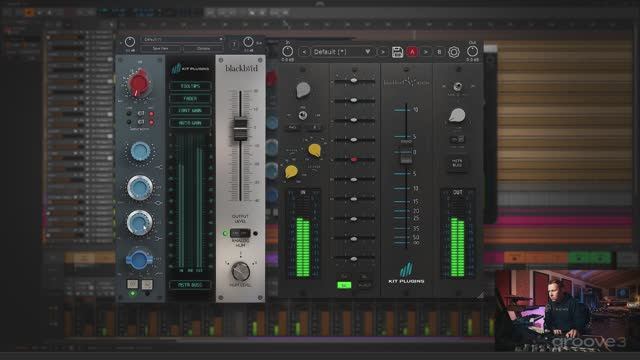
Task: Select the first green-outlined mode button
Action: 190,86
